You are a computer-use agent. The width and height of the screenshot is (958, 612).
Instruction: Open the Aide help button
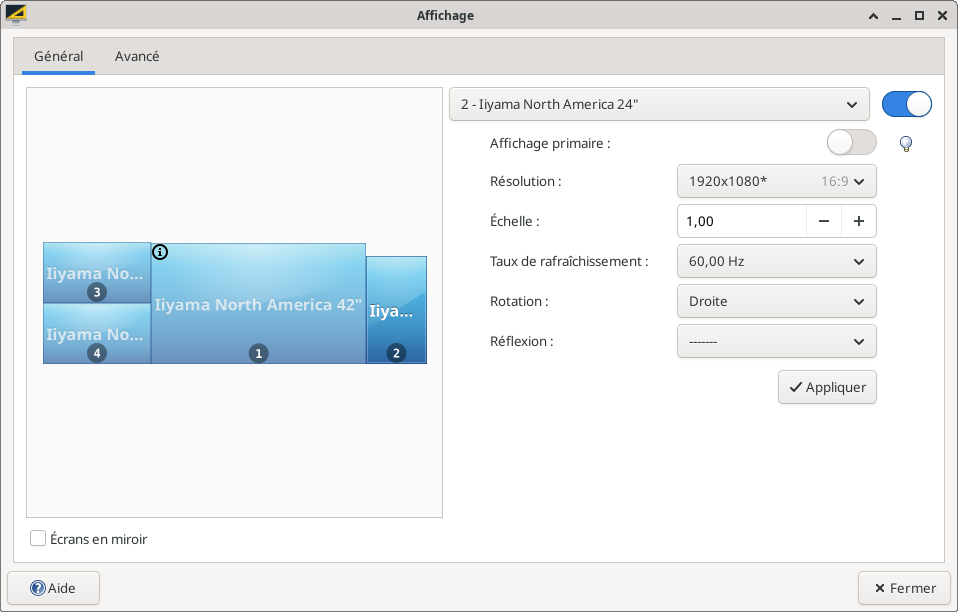tap(54, 588)
